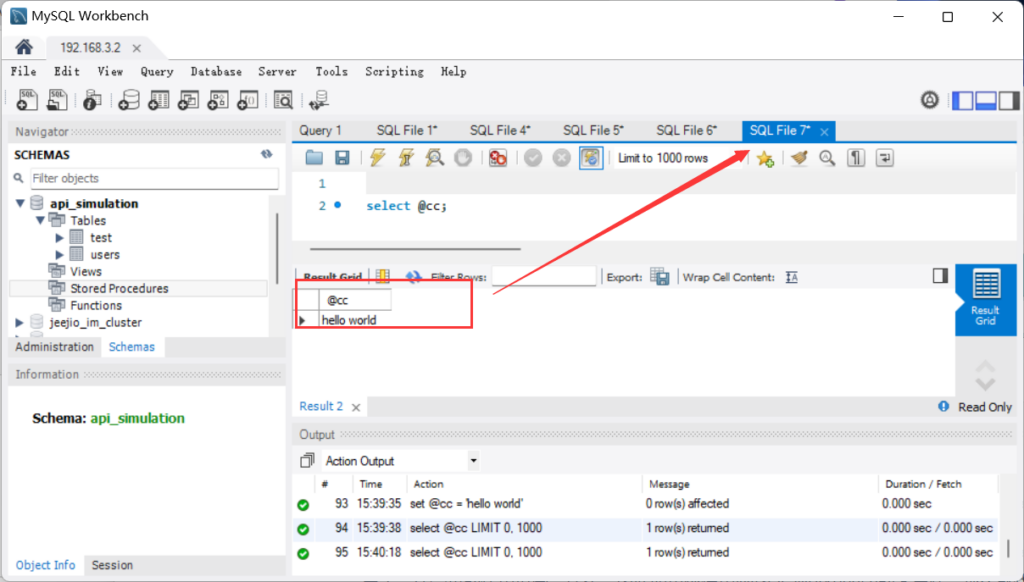
Task: Create a new stored procedure icon
Action: 218,100
